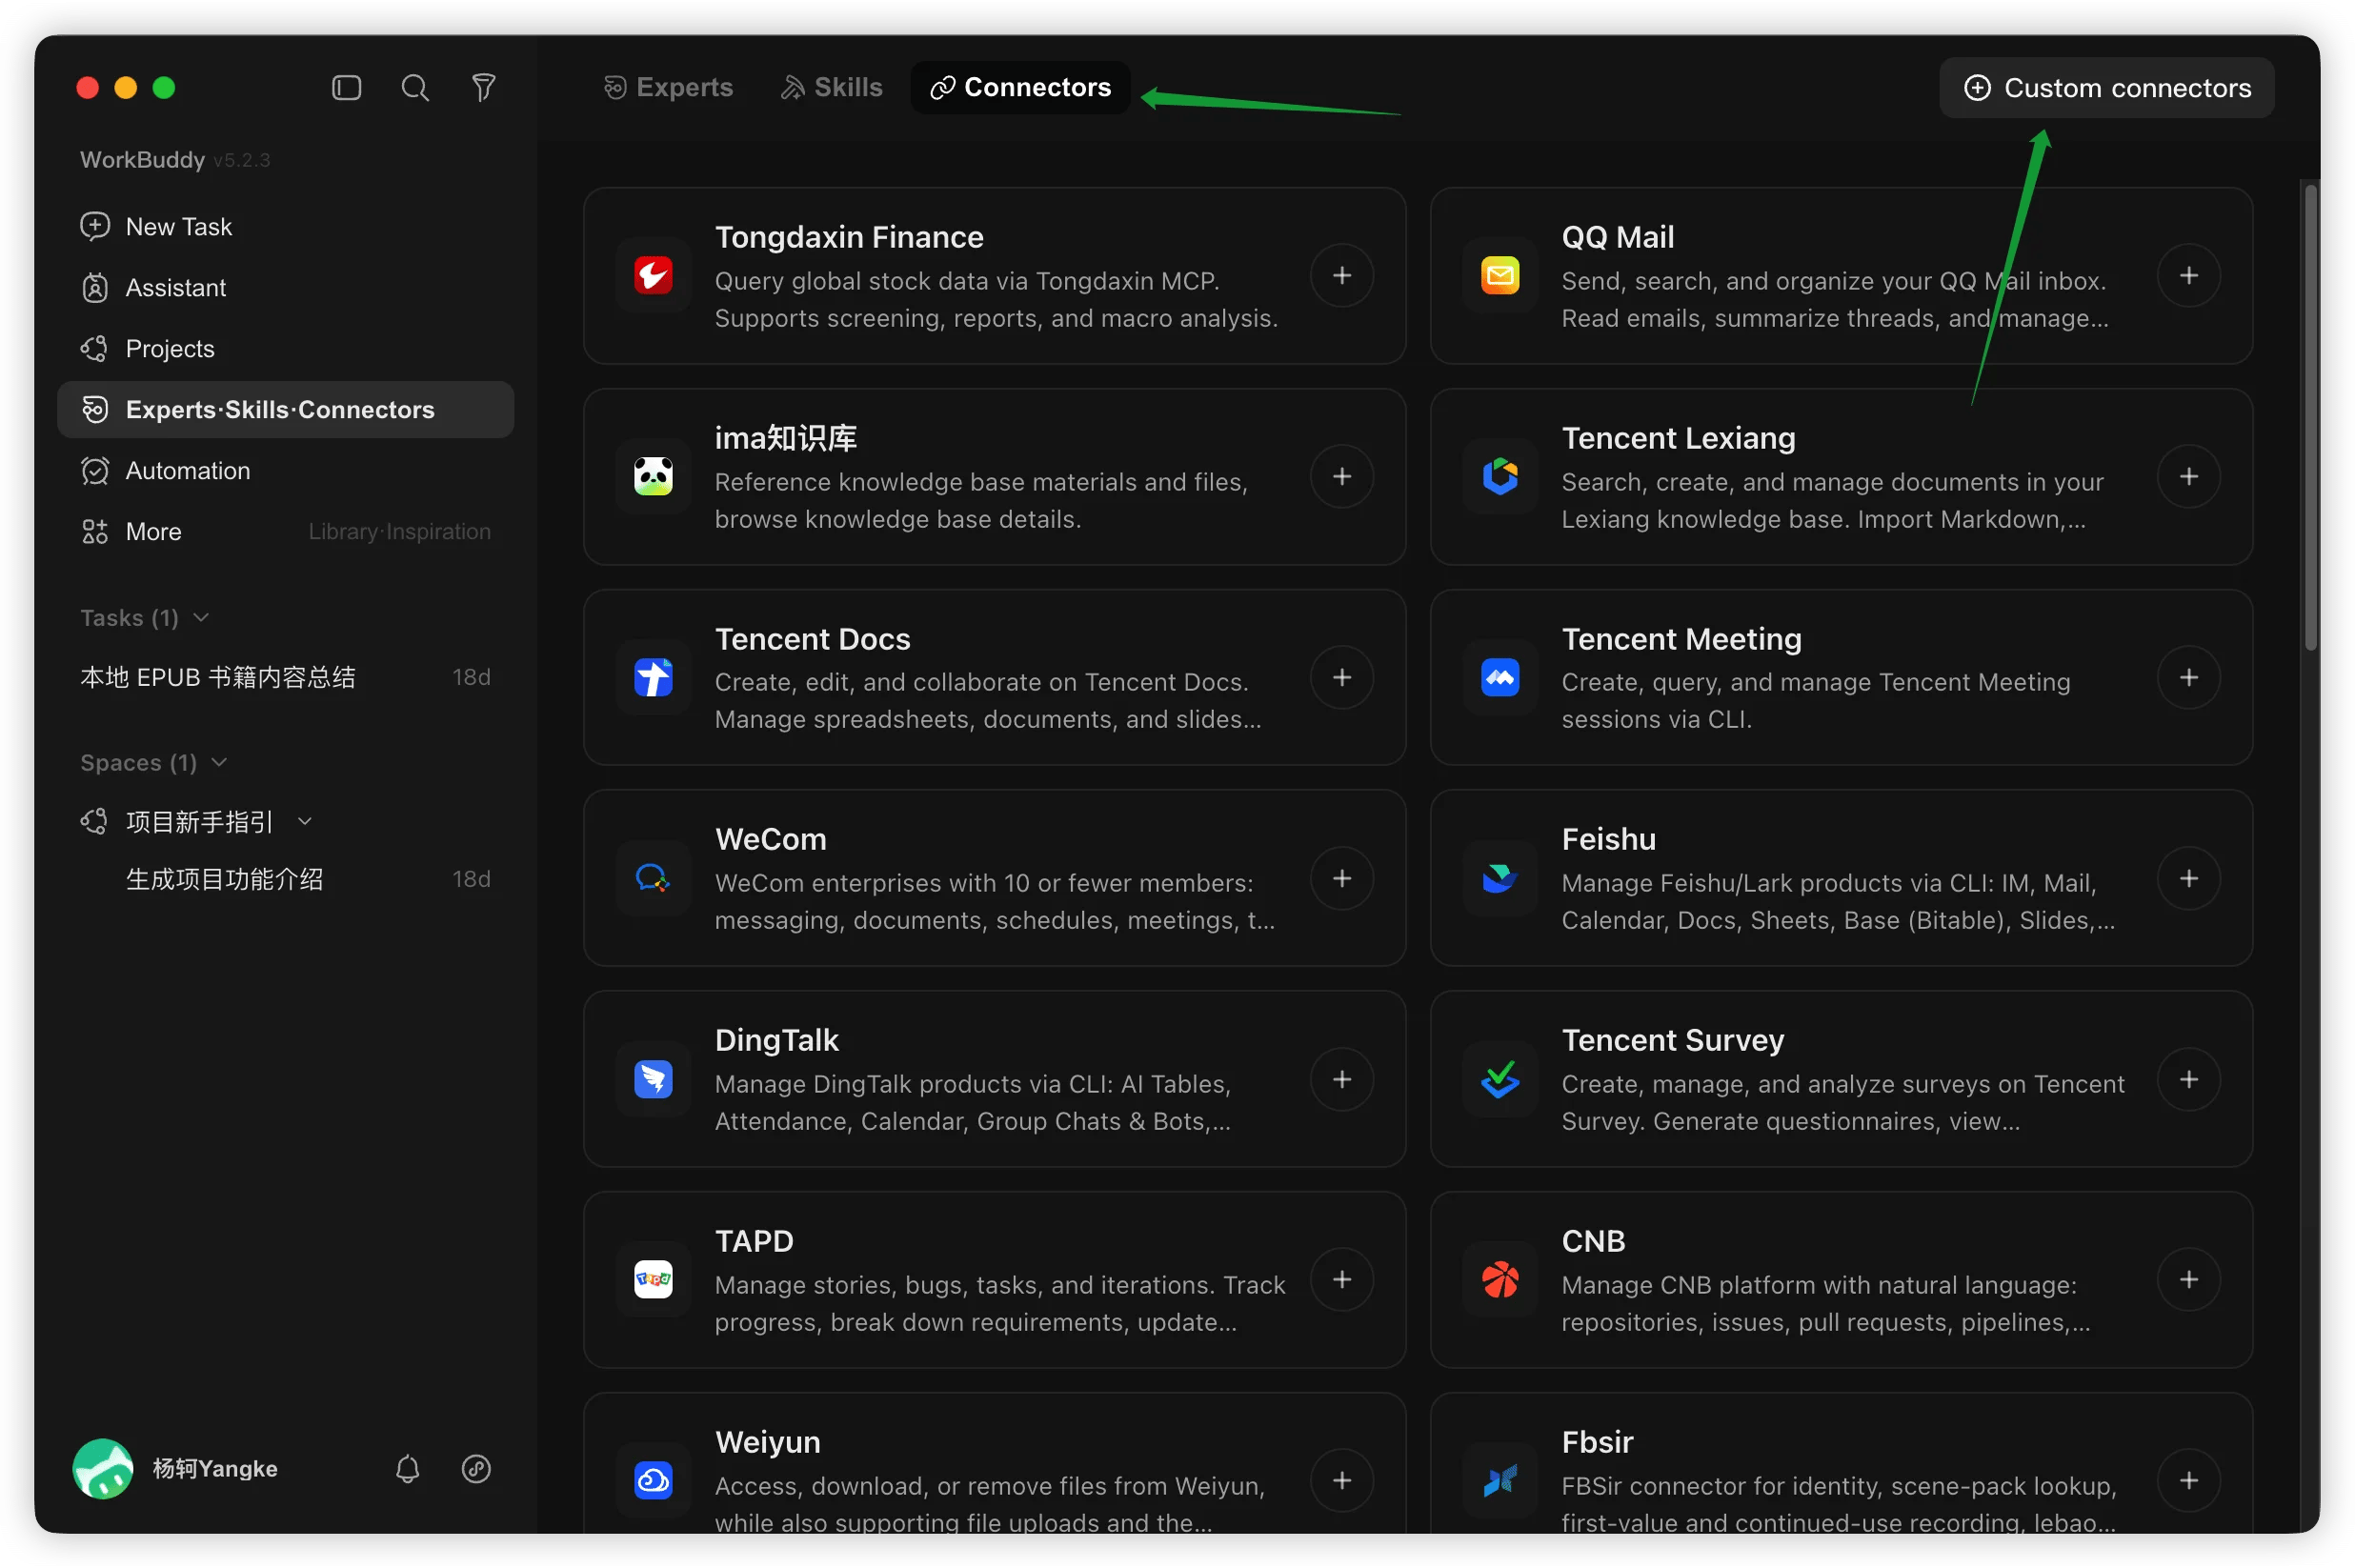Click the CNB logo icon

tap(1500, 1279)
